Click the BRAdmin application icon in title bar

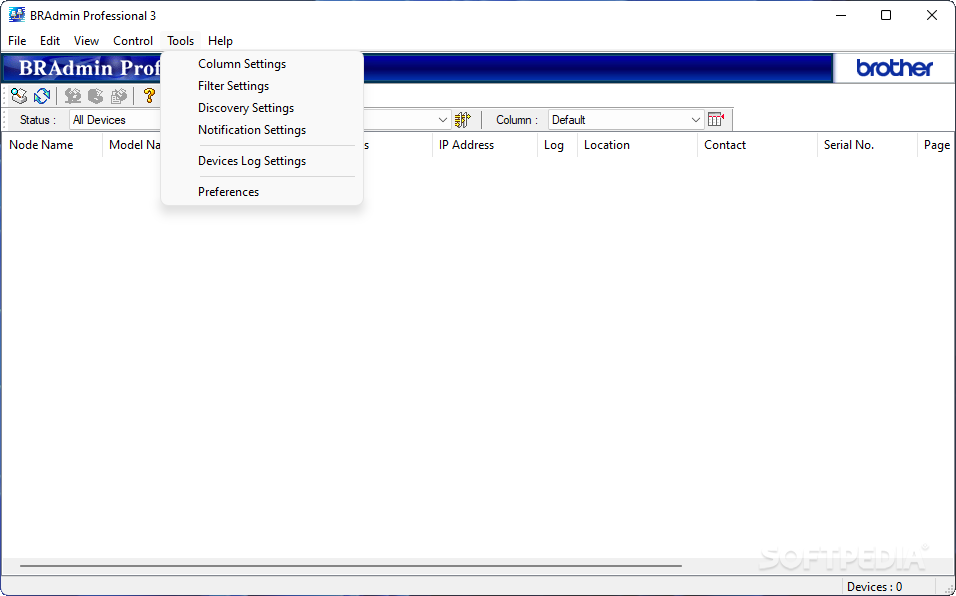click(x=16, y=15)
